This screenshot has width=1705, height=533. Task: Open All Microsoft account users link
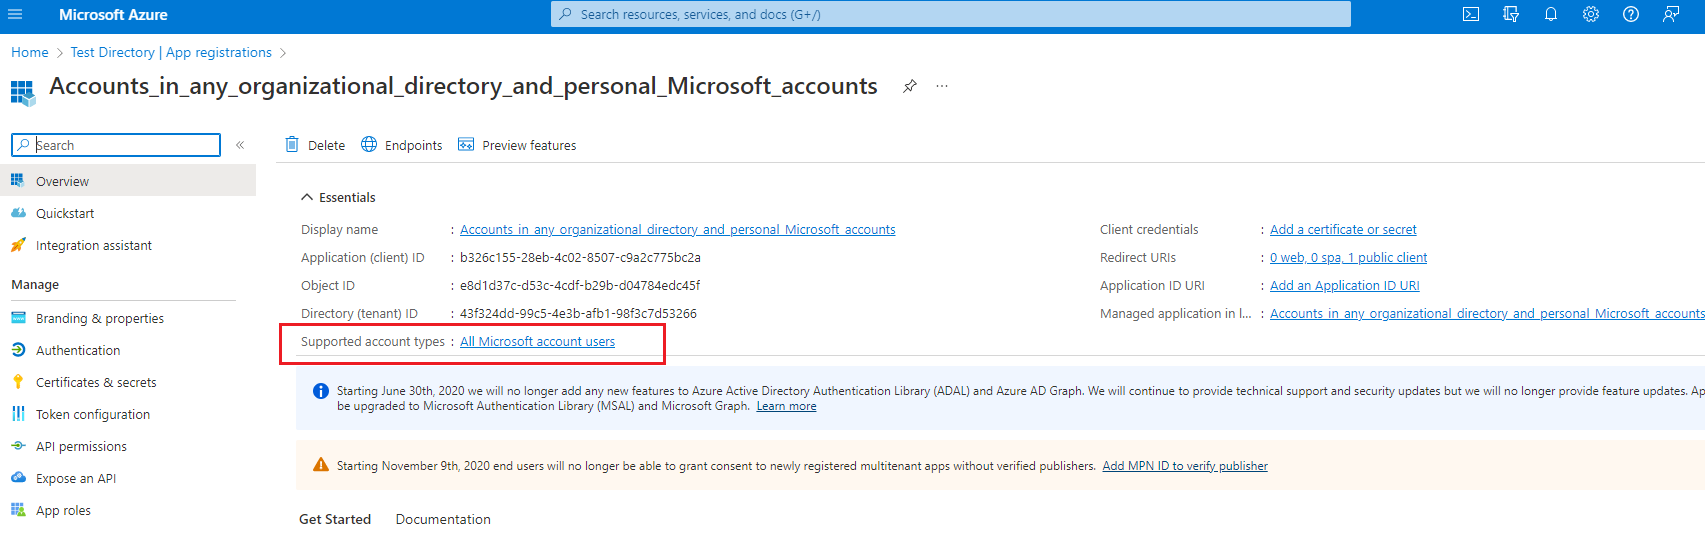pyautogui.click(x=537, y=341)
